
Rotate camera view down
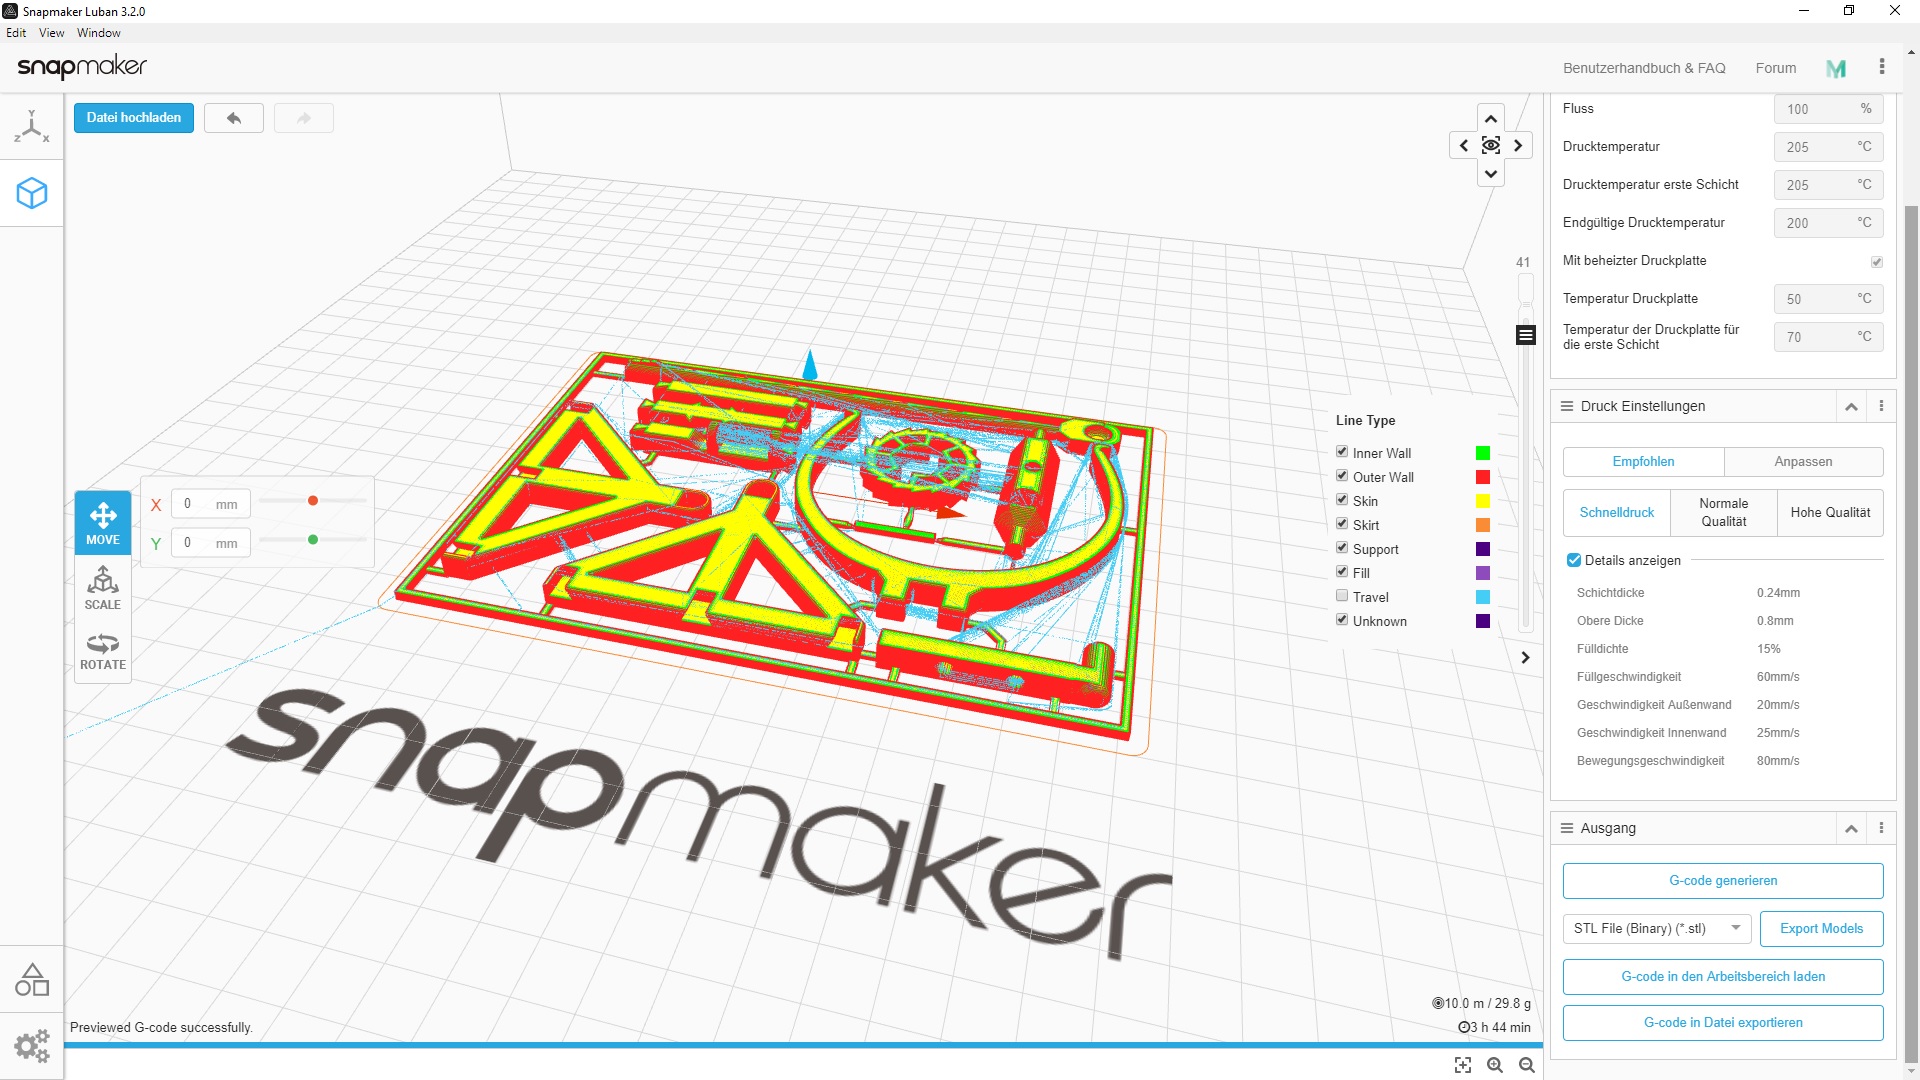pos(1491,173)
